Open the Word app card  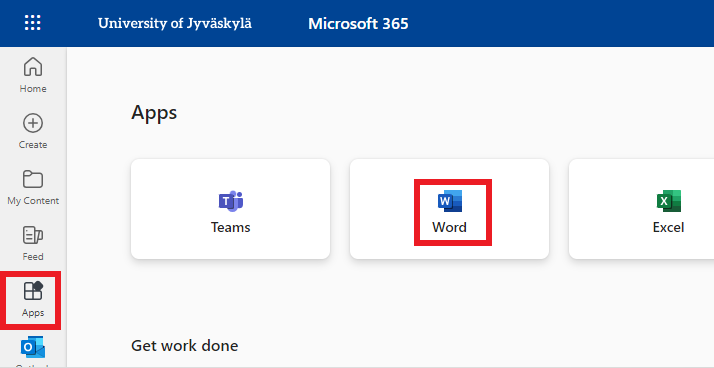pyautogui.click(x=449, y=209)
